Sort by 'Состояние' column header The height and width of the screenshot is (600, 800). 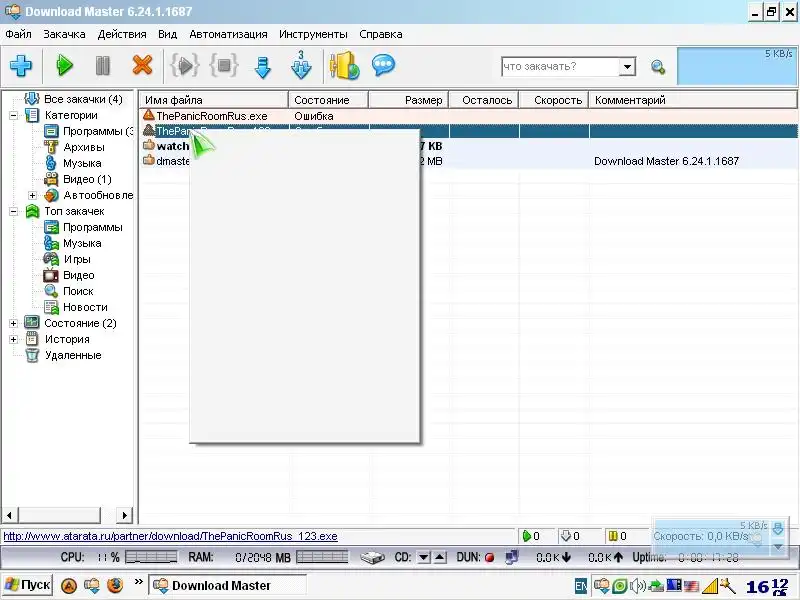(x=329, y=100)
